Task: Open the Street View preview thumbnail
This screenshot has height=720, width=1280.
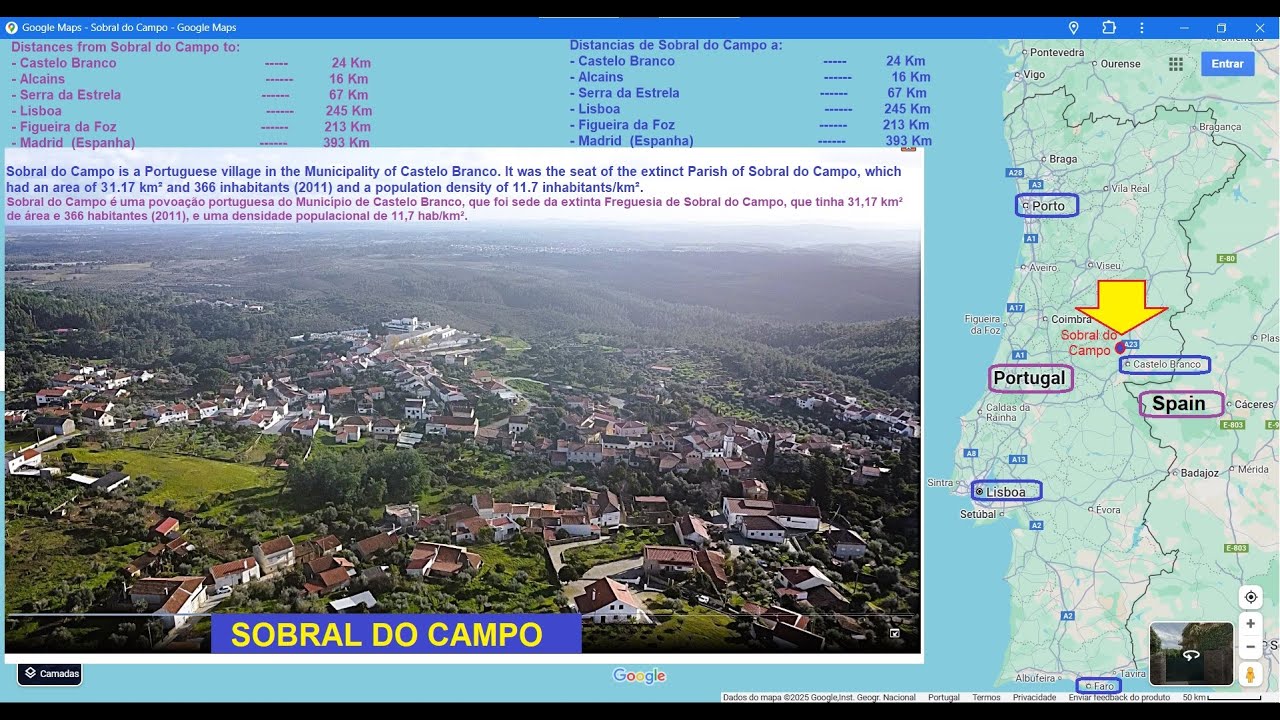Action: pyautogui.click(x=1191, y=654)
